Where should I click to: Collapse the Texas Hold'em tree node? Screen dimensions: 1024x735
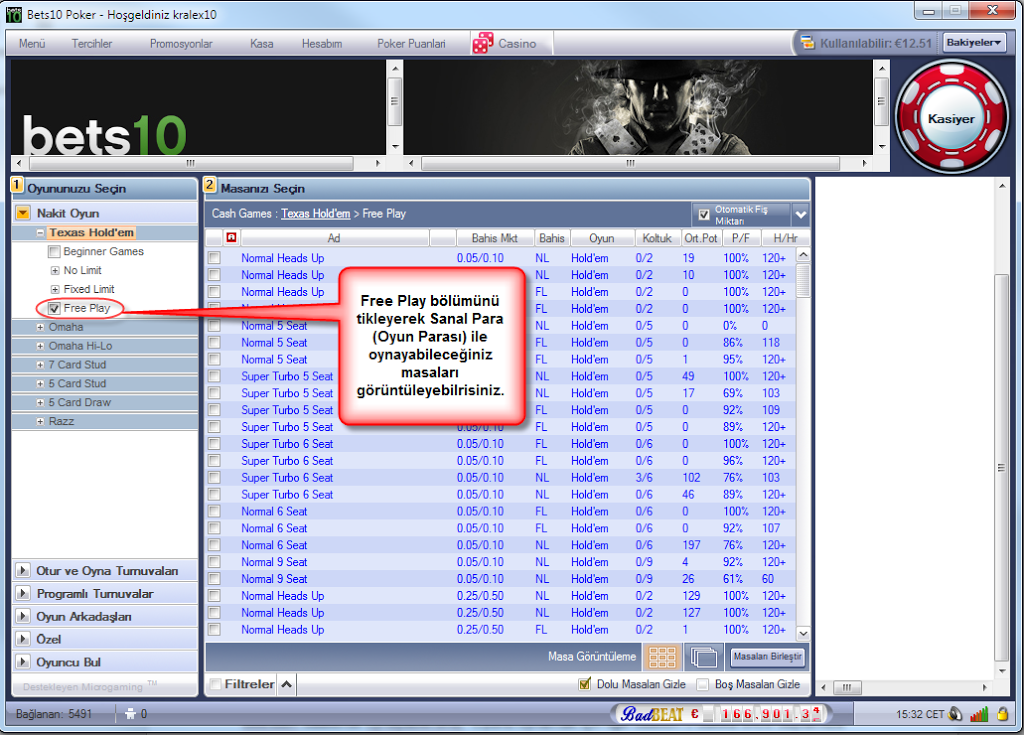pyautogui.click(x=40, y=233)
